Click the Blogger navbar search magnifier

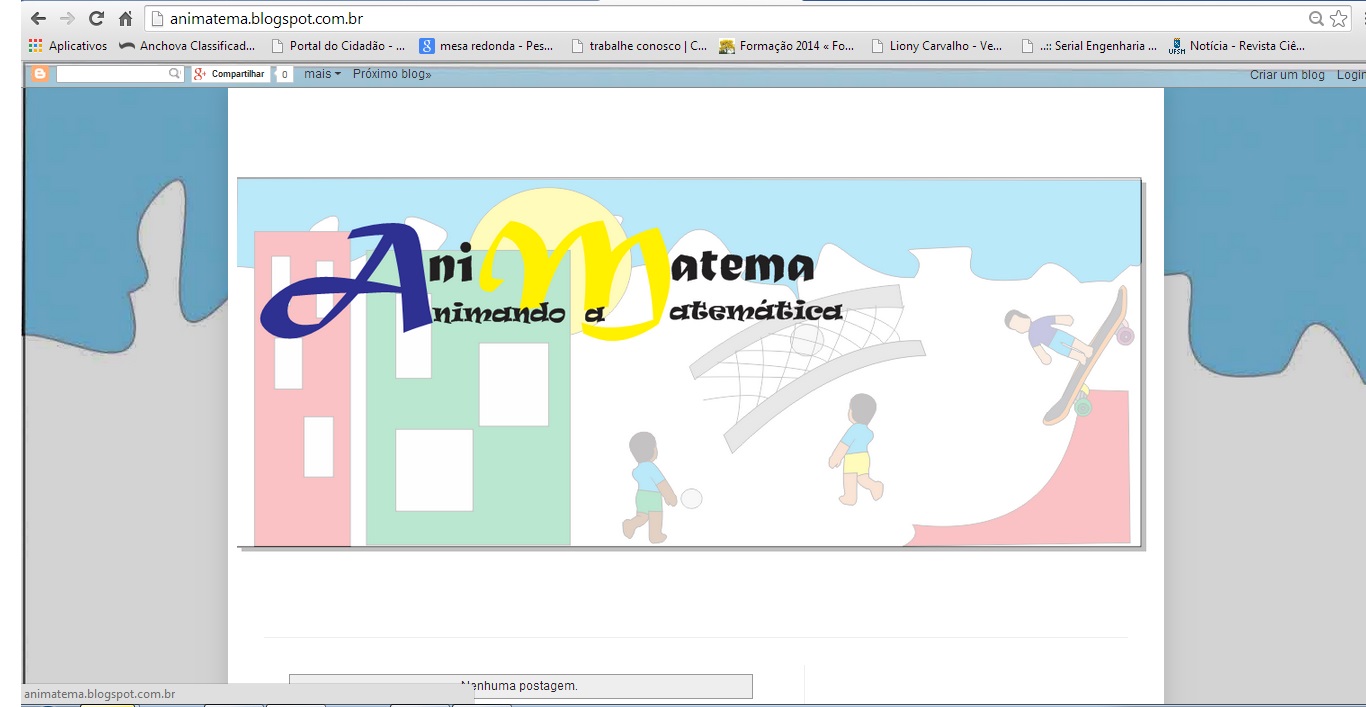pos(175,74)
